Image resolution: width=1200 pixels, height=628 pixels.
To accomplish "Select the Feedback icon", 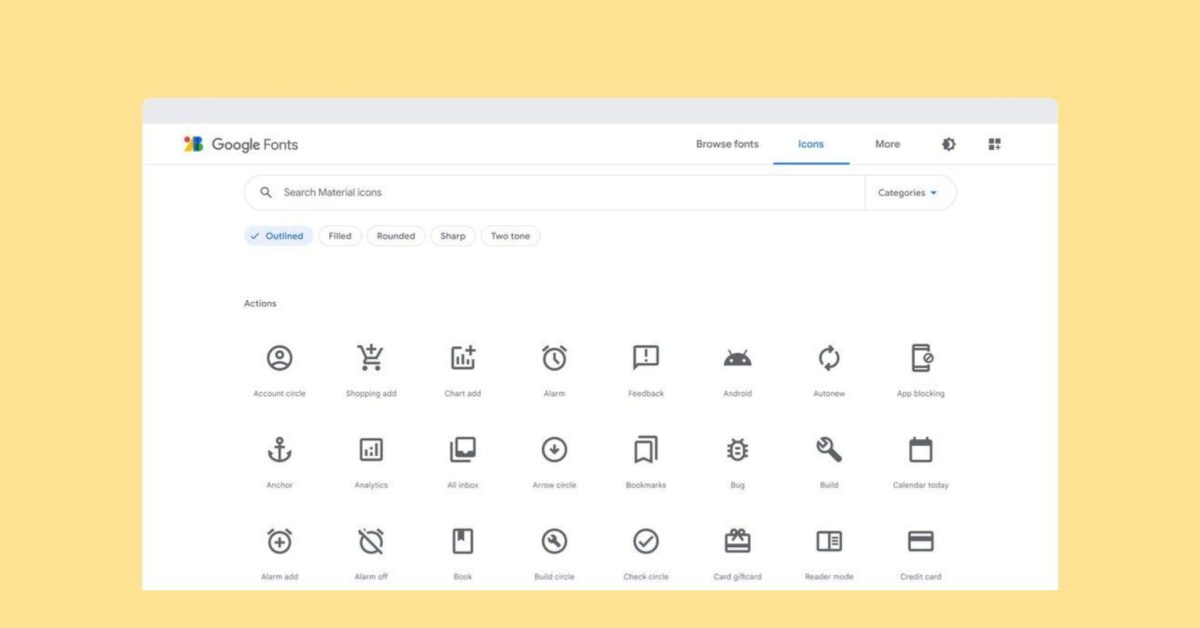I will [x=645, y=358].
